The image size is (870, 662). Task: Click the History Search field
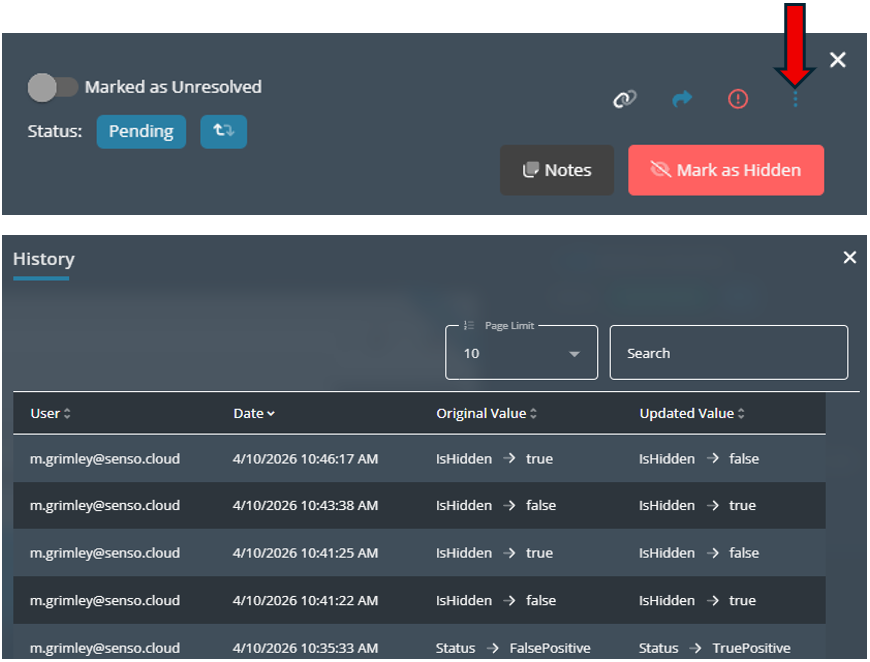point(729,353)
